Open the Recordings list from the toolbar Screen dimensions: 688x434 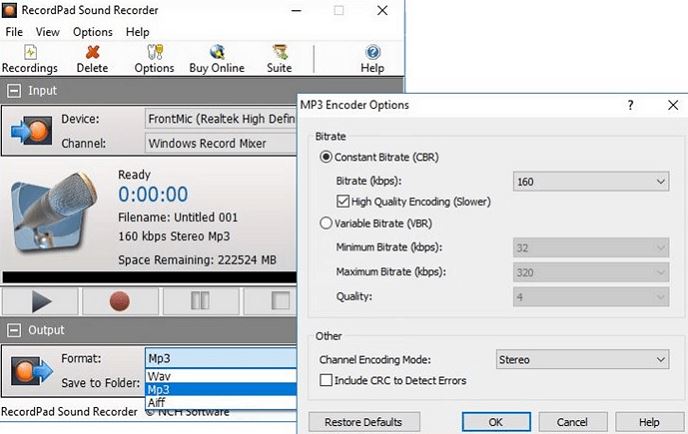click(x=30, y=59)
